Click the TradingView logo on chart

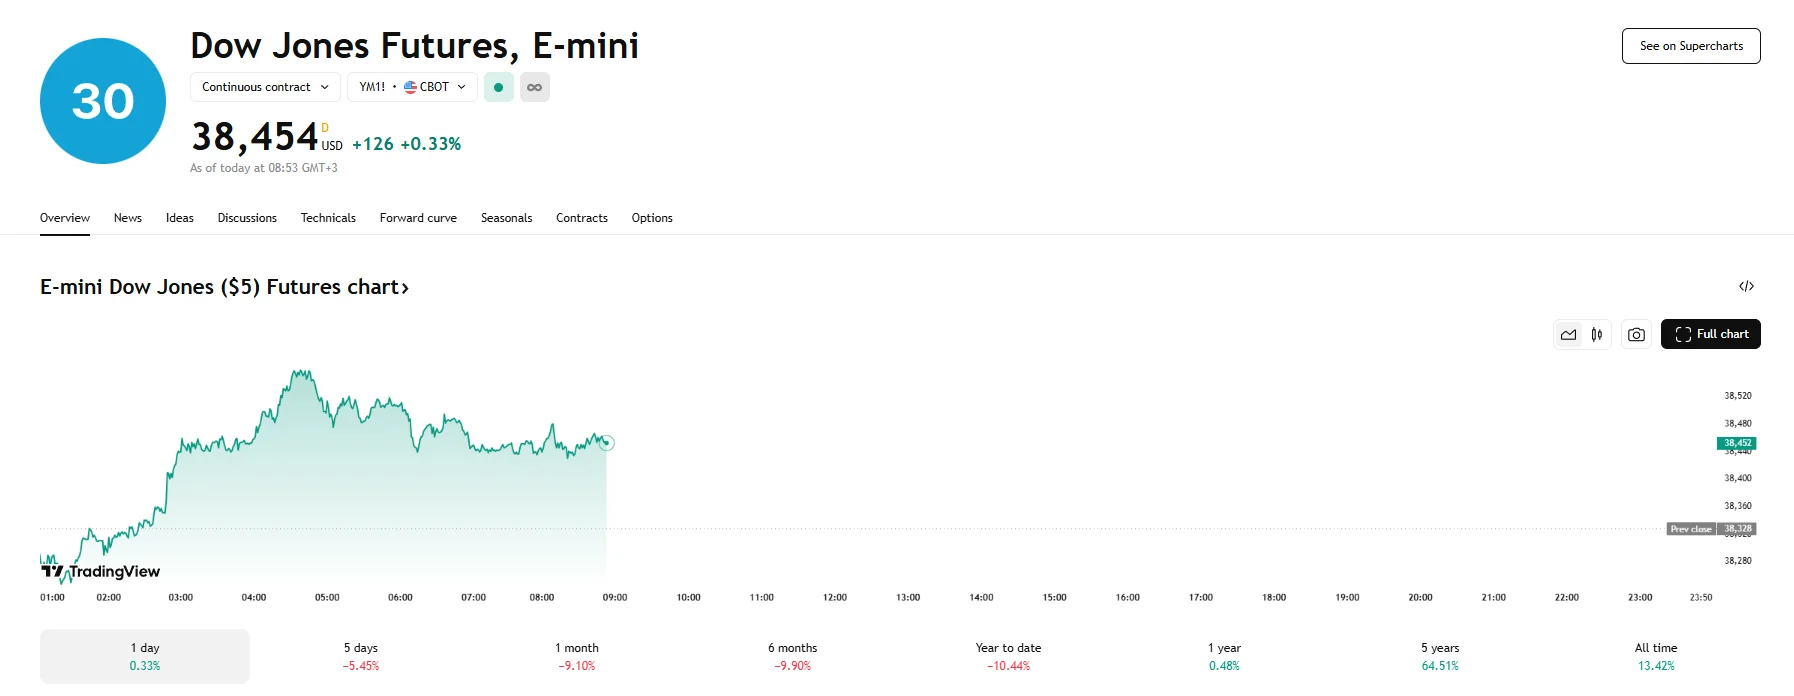[100, 571]
